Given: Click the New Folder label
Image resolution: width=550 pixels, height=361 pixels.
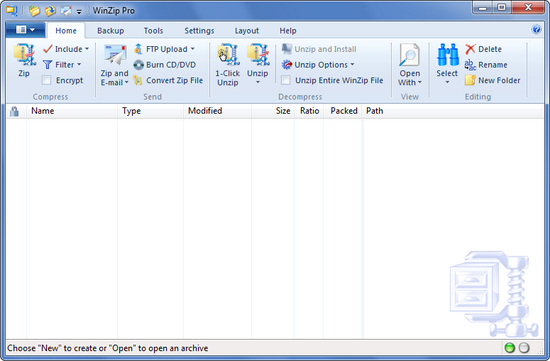Looking at the screenshot, I should pyautogui.click(x=499, y=80).
